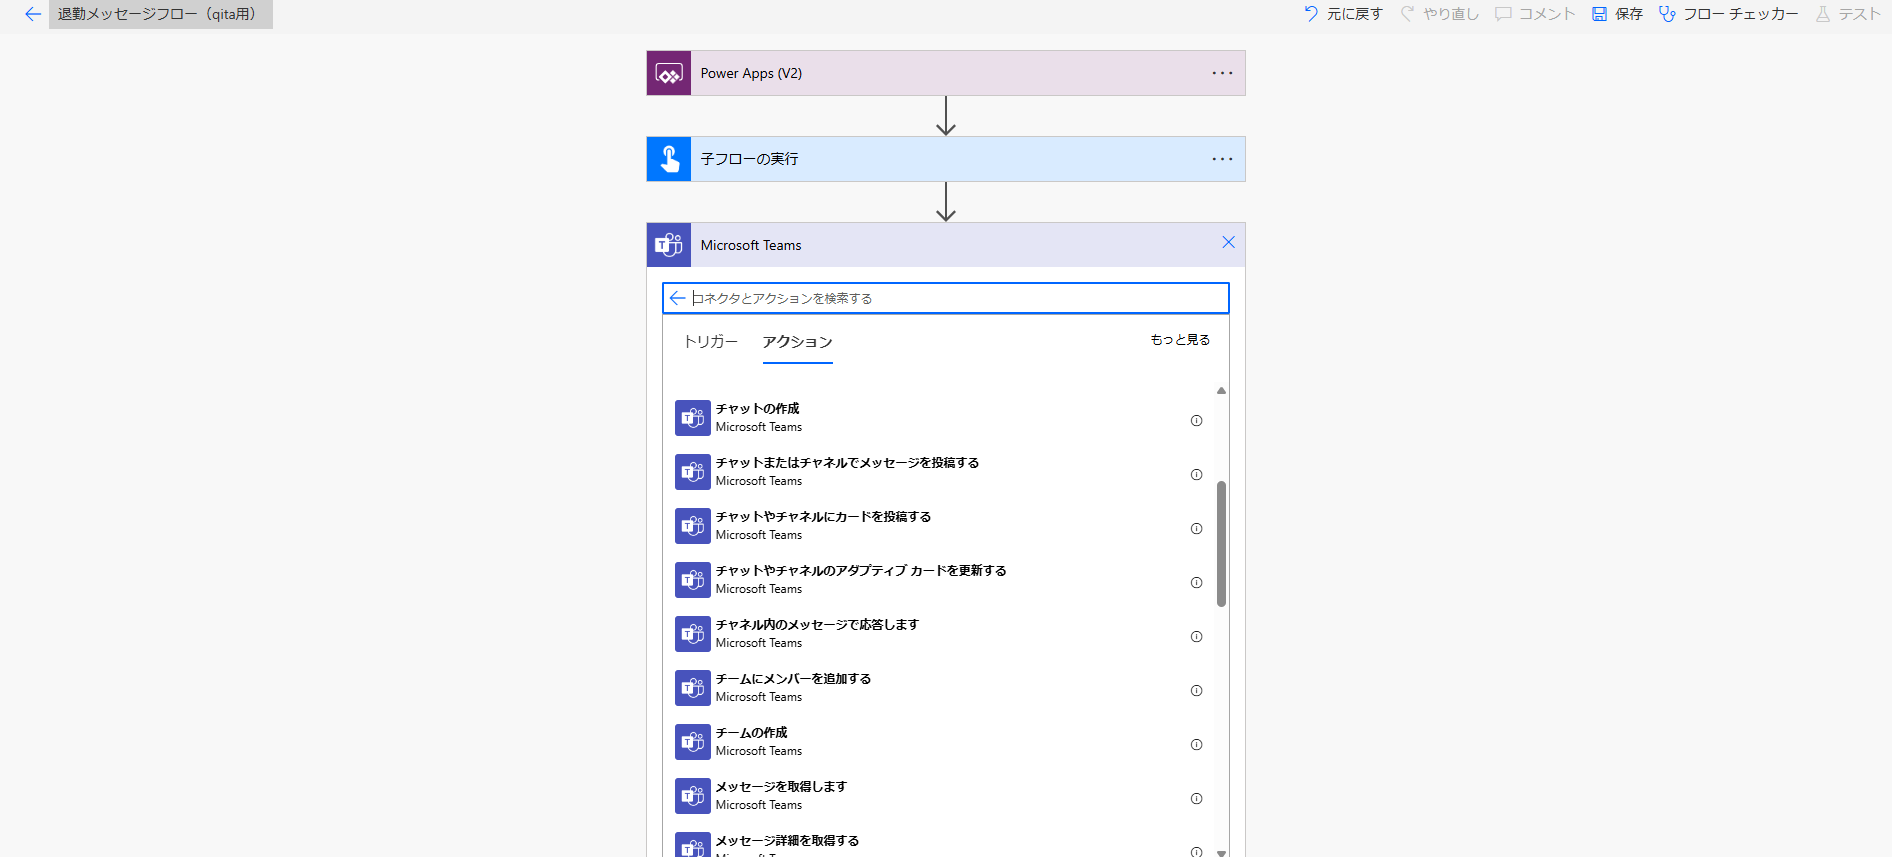Viewport: 1892px width, 857px height.
Task: Click the action list scrollbar thumb
Action: coord(1221,544)
